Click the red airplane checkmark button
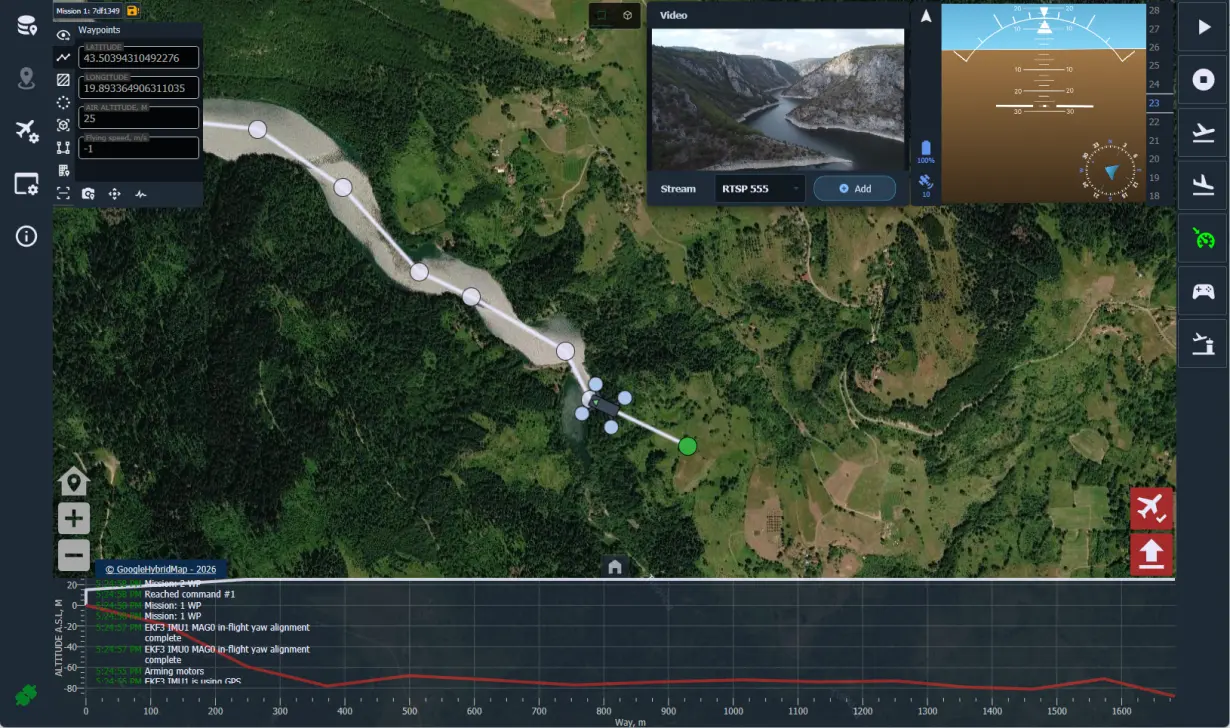Viewport: 1230px width, 728px height. (1151, 508)
